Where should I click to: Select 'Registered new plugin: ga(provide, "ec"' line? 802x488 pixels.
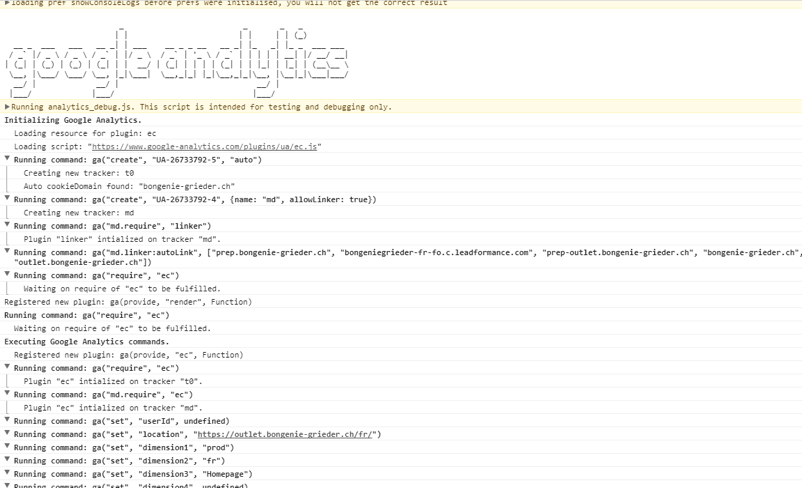(128, 355)
